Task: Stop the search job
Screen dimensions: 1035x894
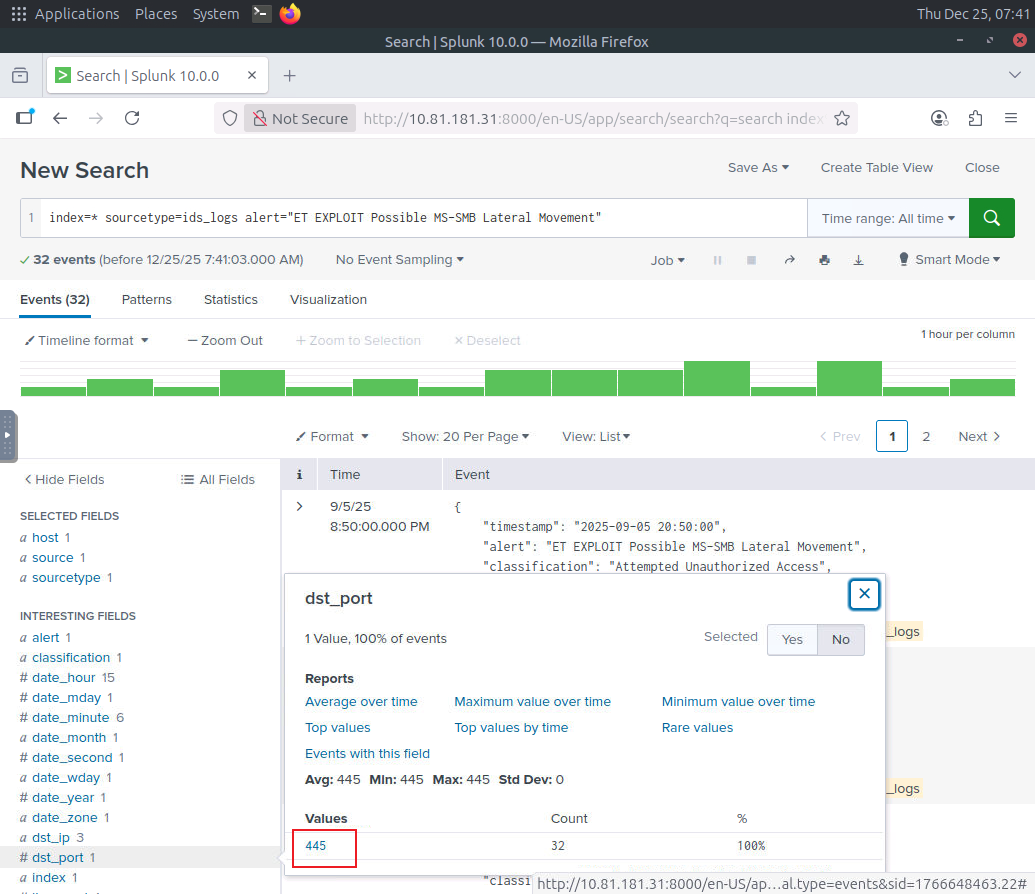Action: point(751,260)
